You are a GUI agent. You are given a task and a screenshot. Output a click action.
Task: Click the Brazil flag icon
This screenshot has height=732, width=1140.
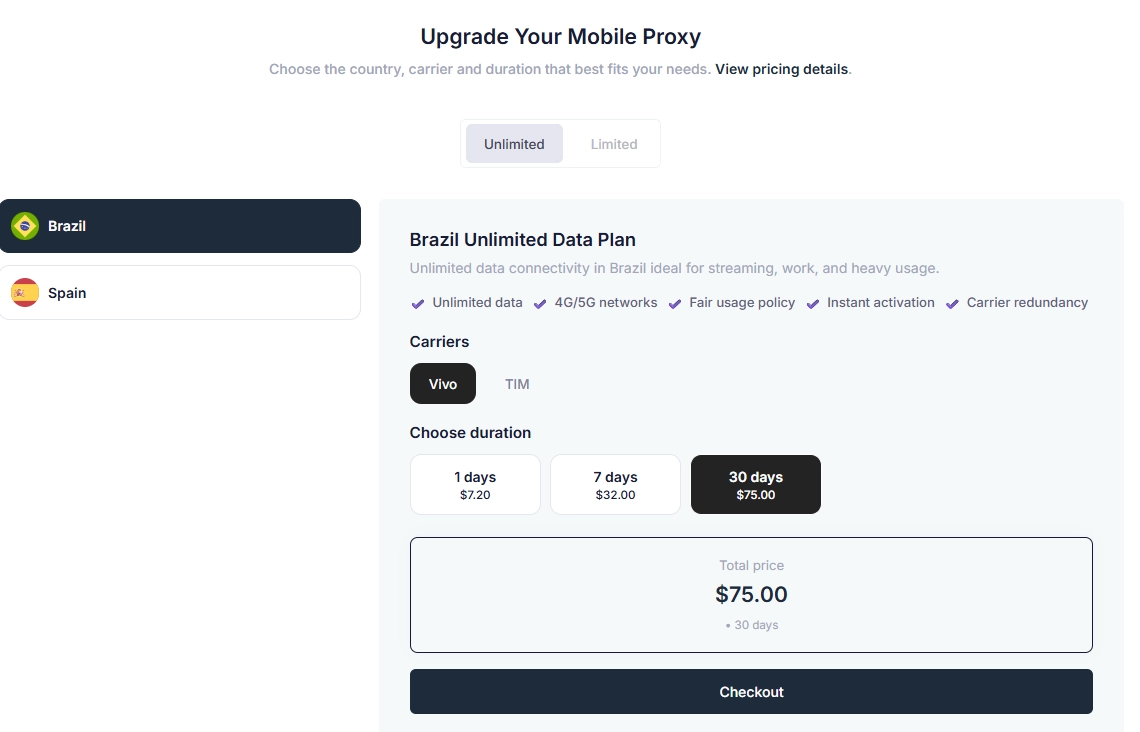25,226
